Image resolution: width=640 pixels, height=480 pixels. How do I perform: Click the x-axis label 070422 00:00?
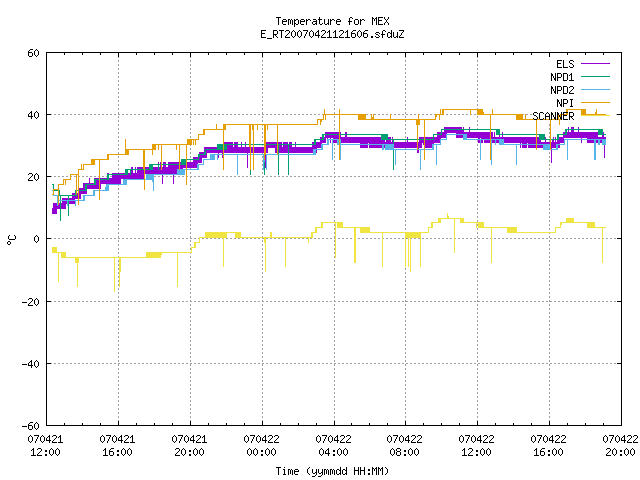tap(262, 446)
